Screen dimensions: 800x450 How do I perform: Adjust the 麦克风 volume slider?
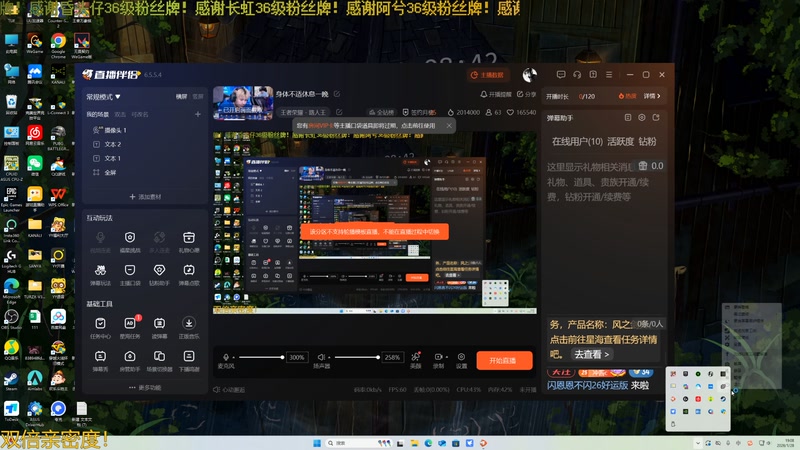click(x=261, y=357)
